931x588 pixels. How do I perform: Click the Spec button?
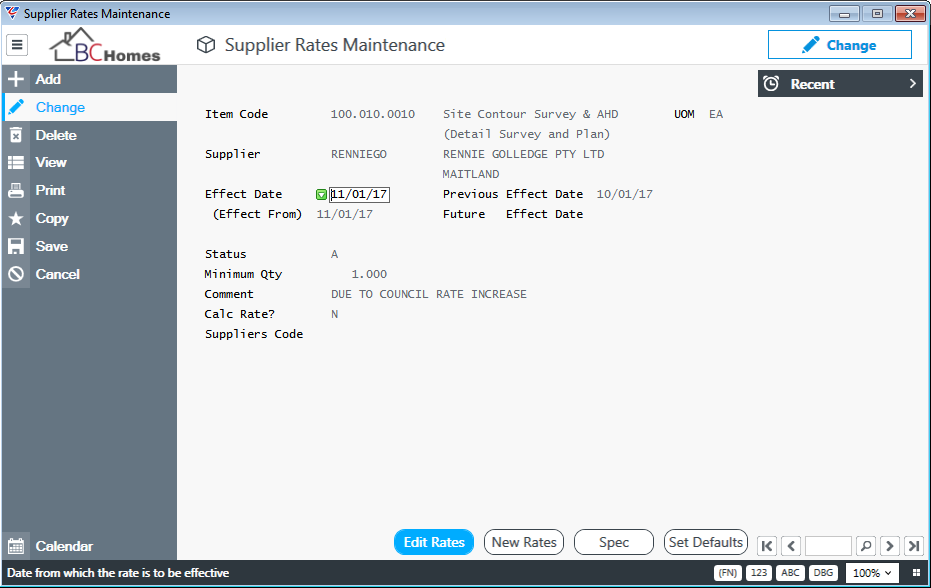613,542
